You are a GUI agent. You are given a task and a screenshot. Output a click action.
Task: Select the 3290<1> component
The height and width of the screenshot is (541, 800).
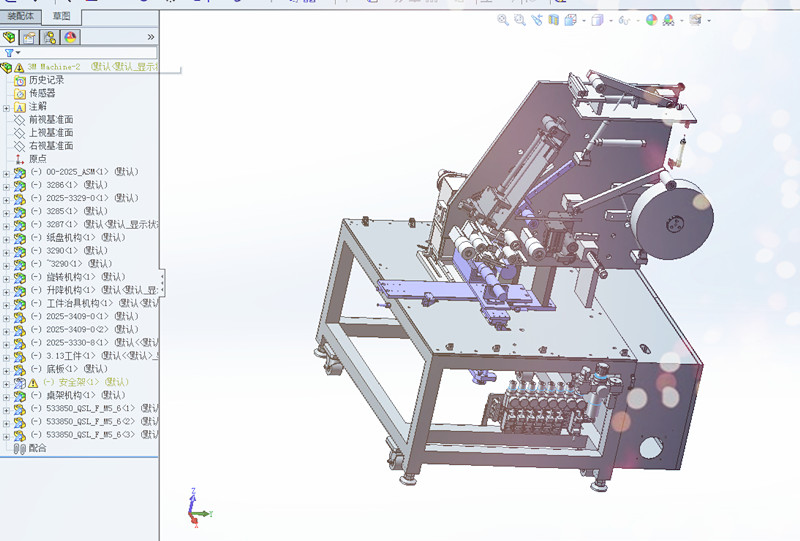click(69, 251)
